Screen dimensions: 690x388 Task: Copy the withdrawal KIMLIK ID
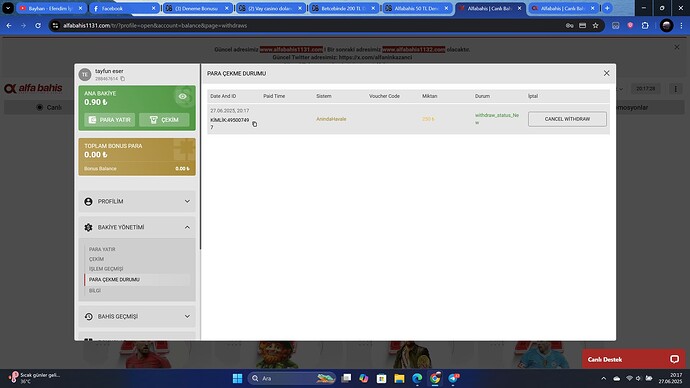point(254,124)
